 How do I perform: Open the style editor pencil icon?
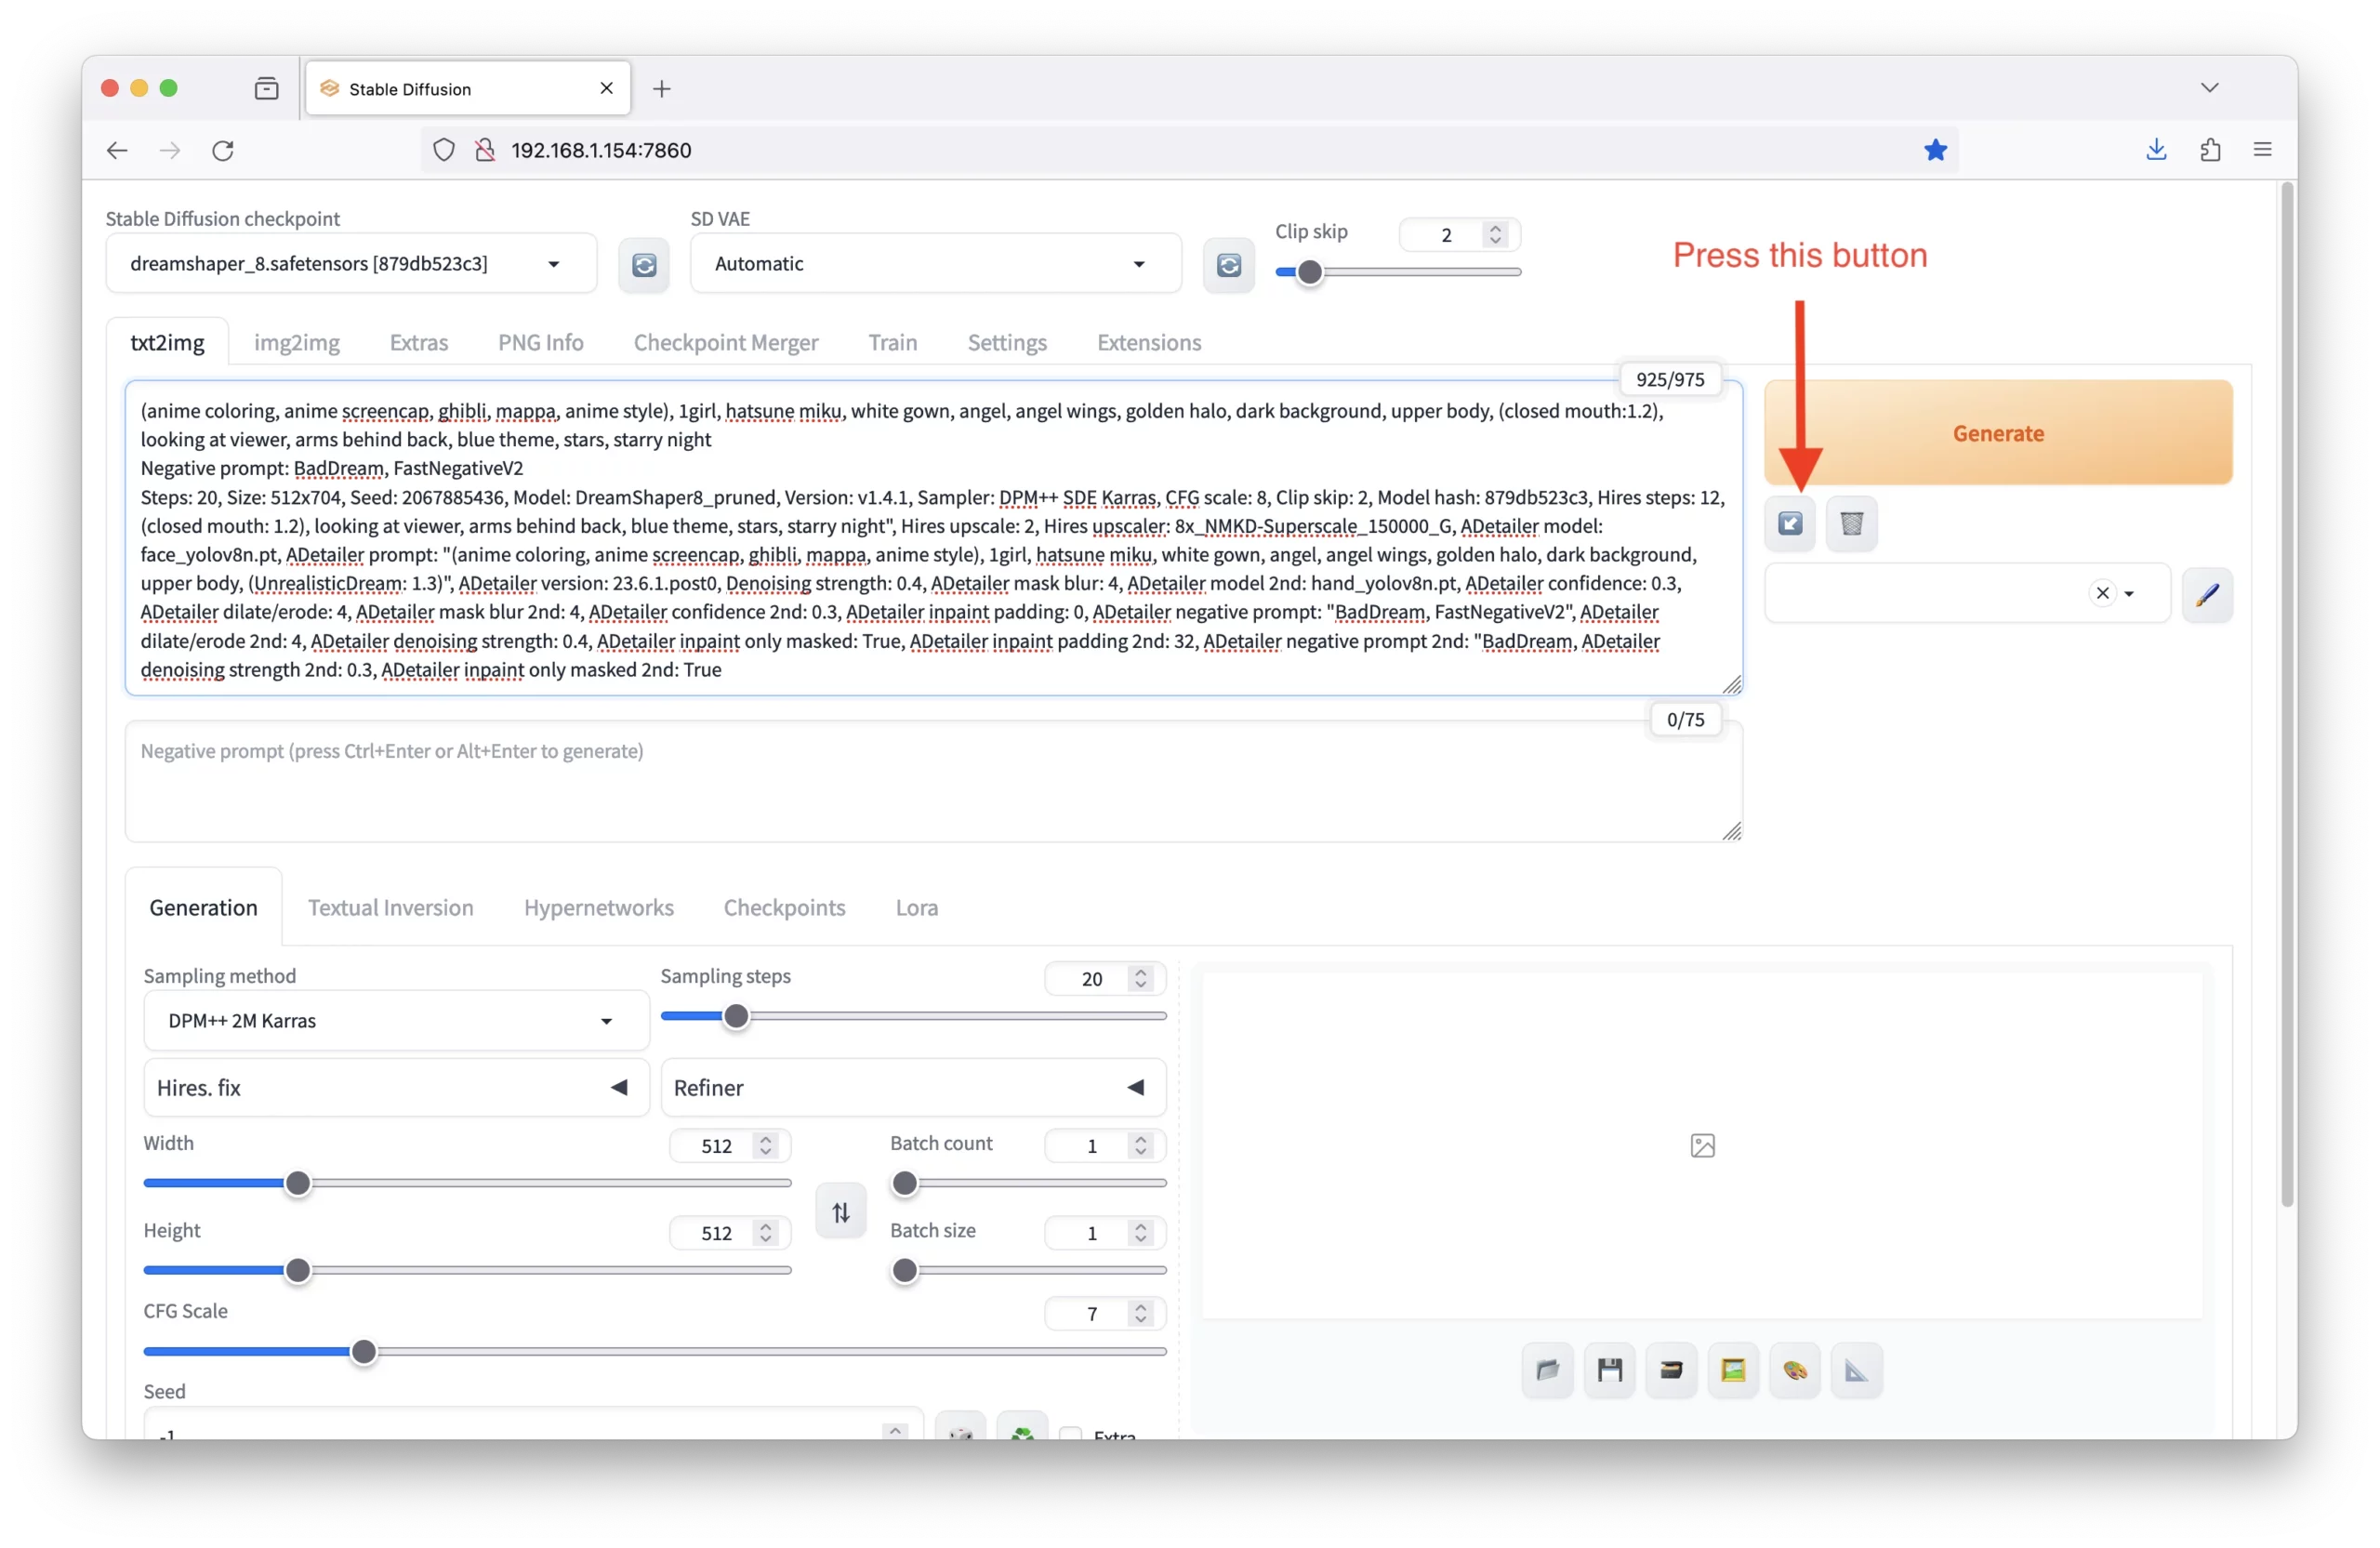(2207, 594)
